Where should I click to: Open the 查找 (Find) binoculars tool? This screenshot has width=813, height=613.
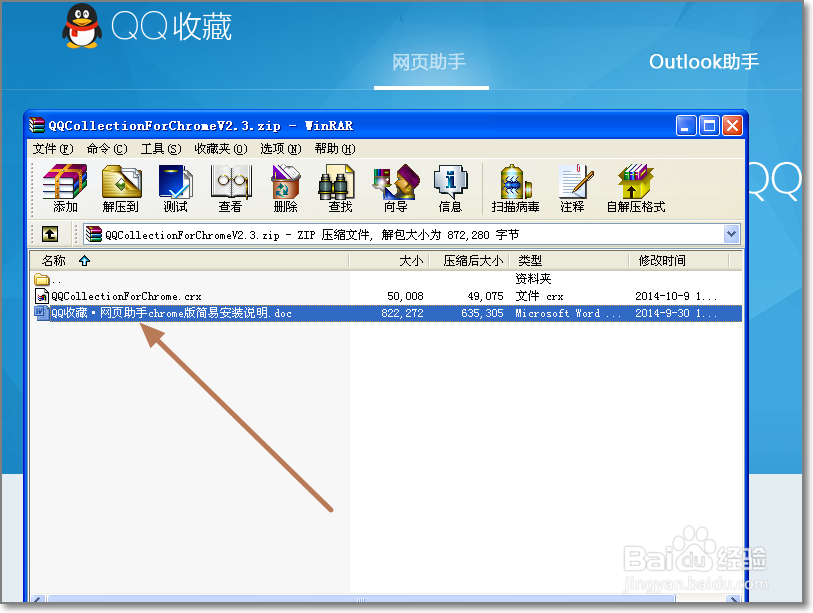(341, 188)
